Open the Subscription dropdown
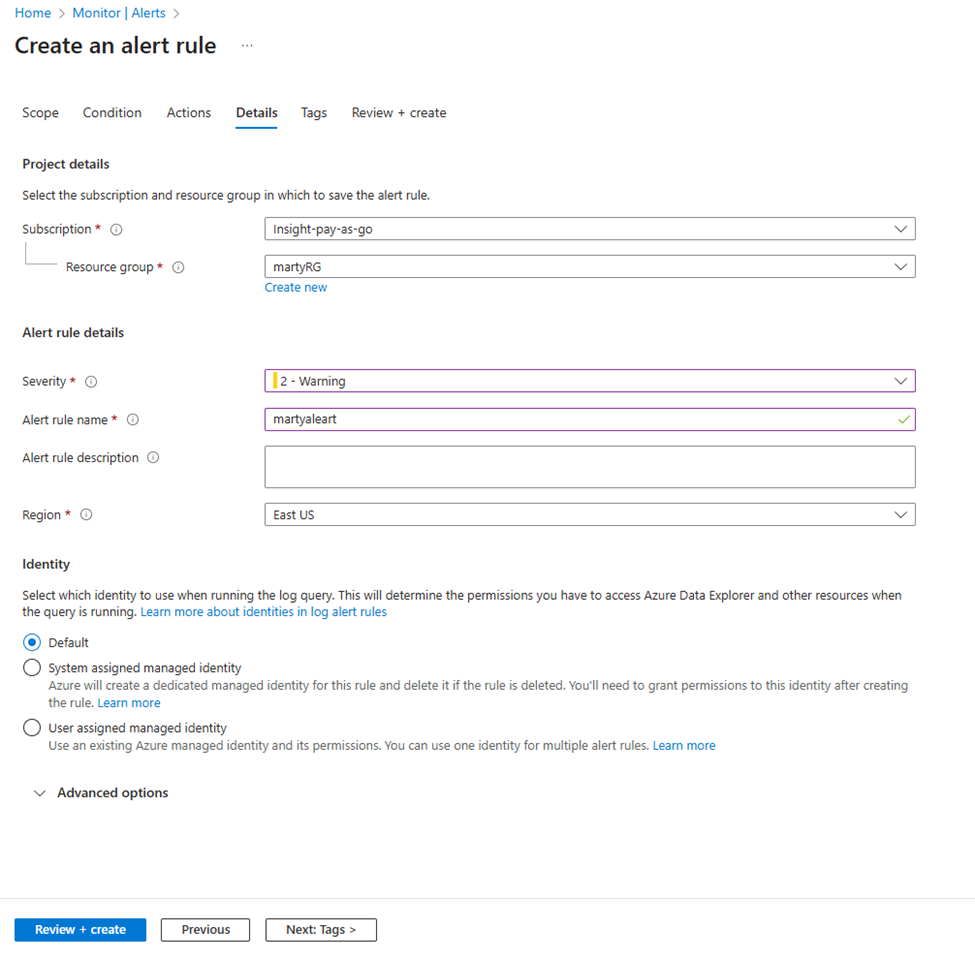The width and height of the screenshot is (975, 960). (590, 229)
